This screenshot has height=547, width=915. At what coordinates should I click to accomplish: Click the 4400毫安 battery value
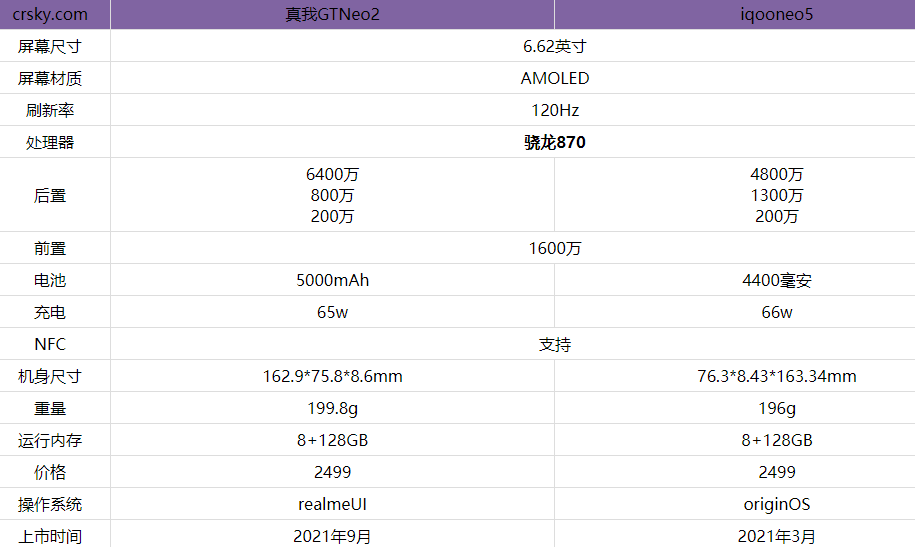point(776,280)
